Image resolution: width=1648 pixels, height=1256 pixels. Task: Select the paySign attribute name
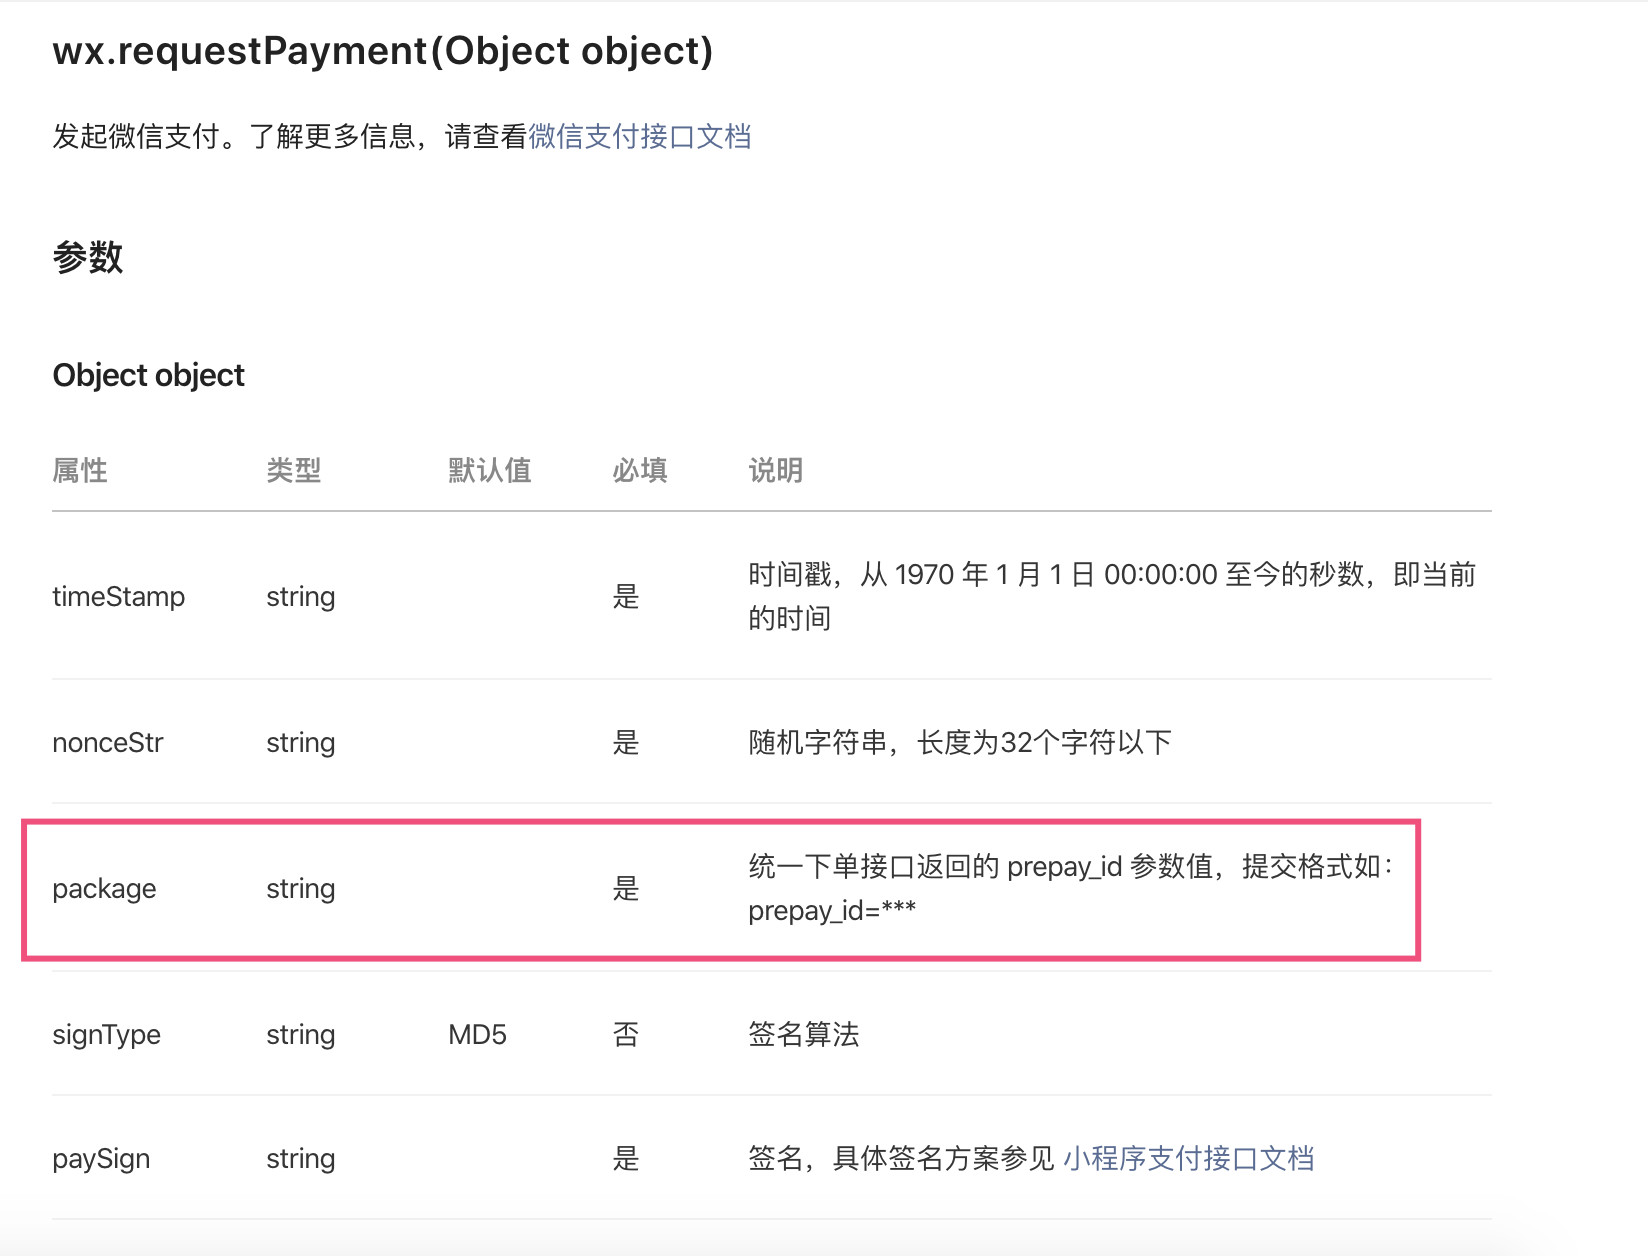[101, 1158]
